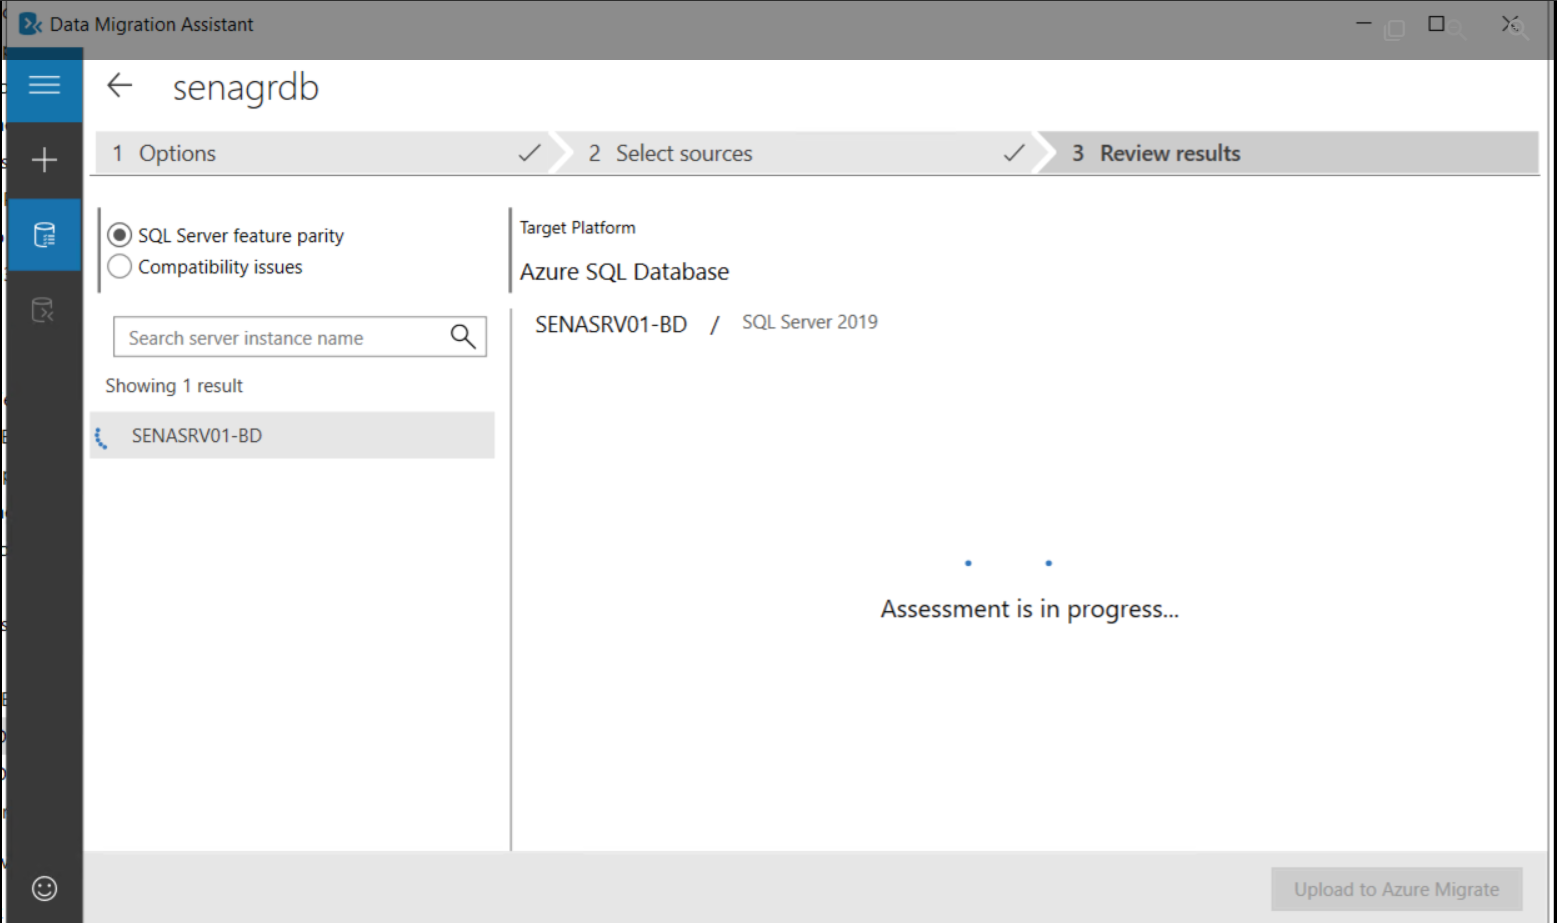Click the assessment progress indicator dots
Screen dimensions: 1557x923
pyautogui.click(x=1008, y=563)
